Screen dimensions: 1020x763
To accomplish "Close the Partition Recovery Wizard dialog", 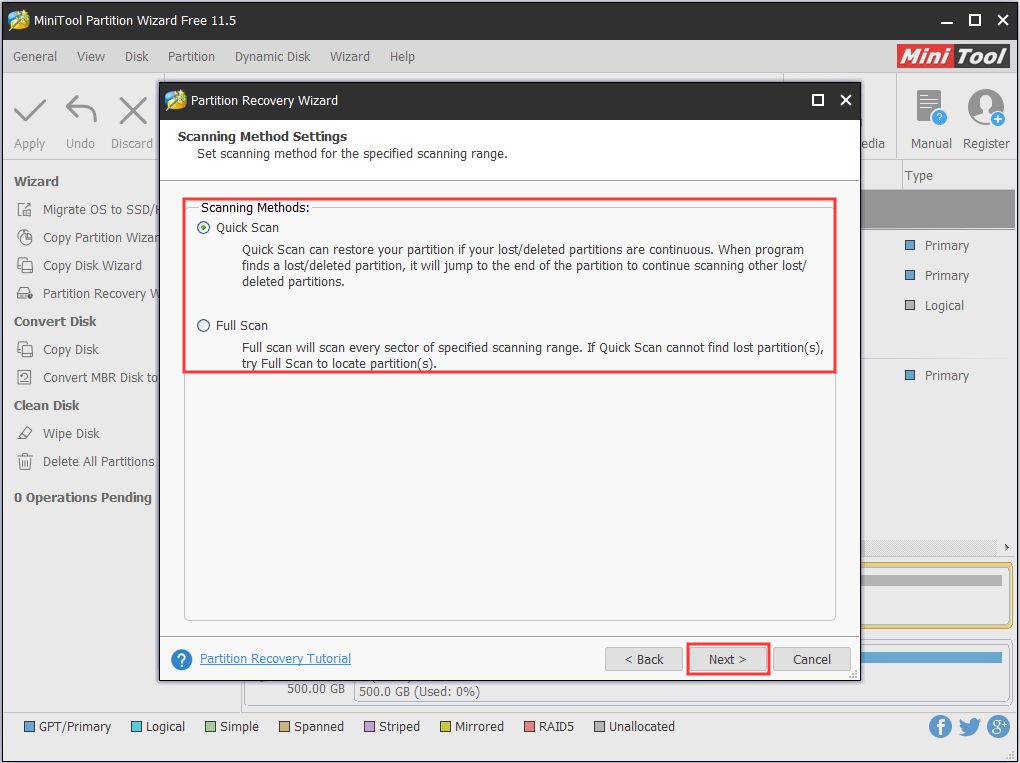I will [846, 100].
